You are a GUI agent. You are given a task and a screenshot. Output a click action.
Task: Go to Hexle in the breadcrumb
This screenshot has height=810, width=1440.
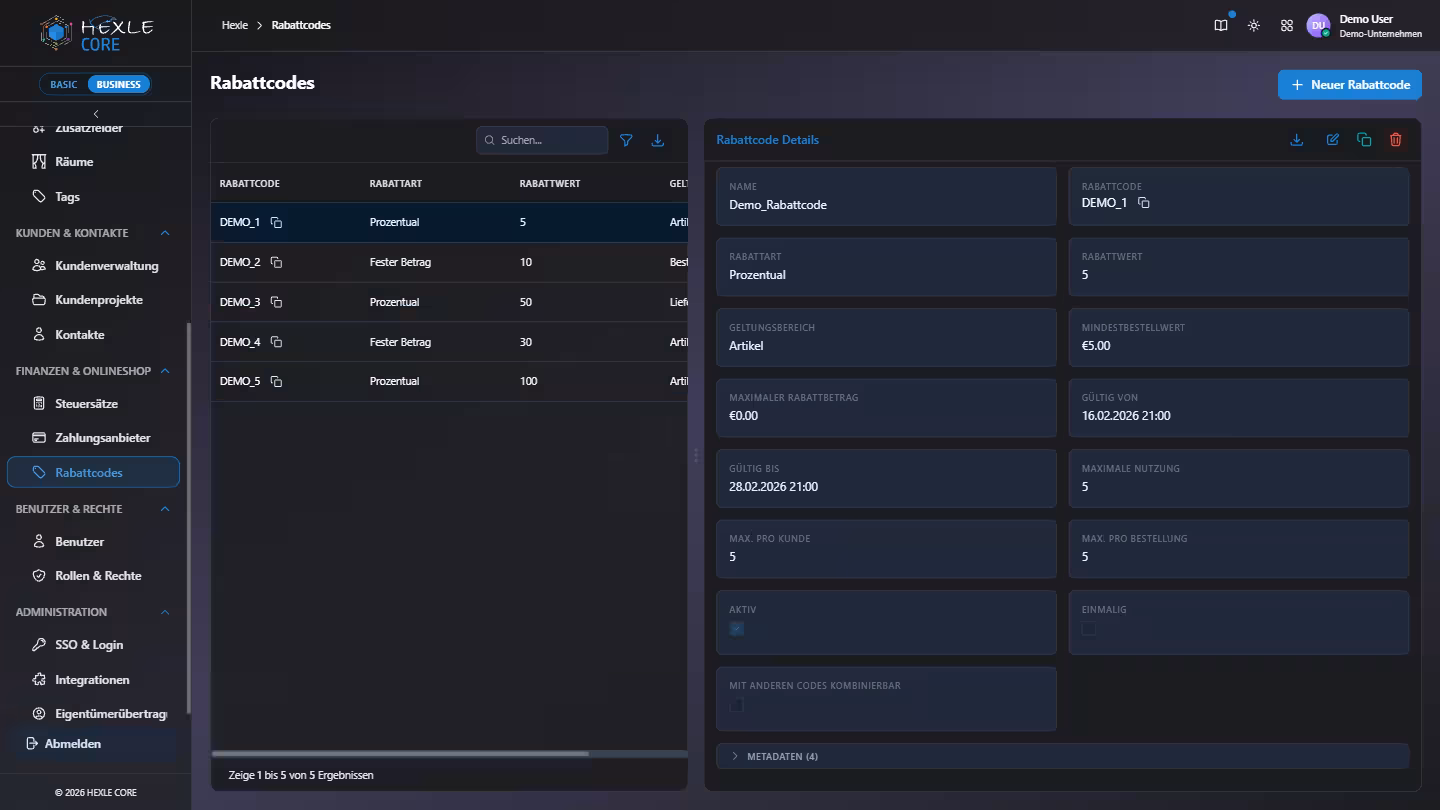click(x=235, y=25)
